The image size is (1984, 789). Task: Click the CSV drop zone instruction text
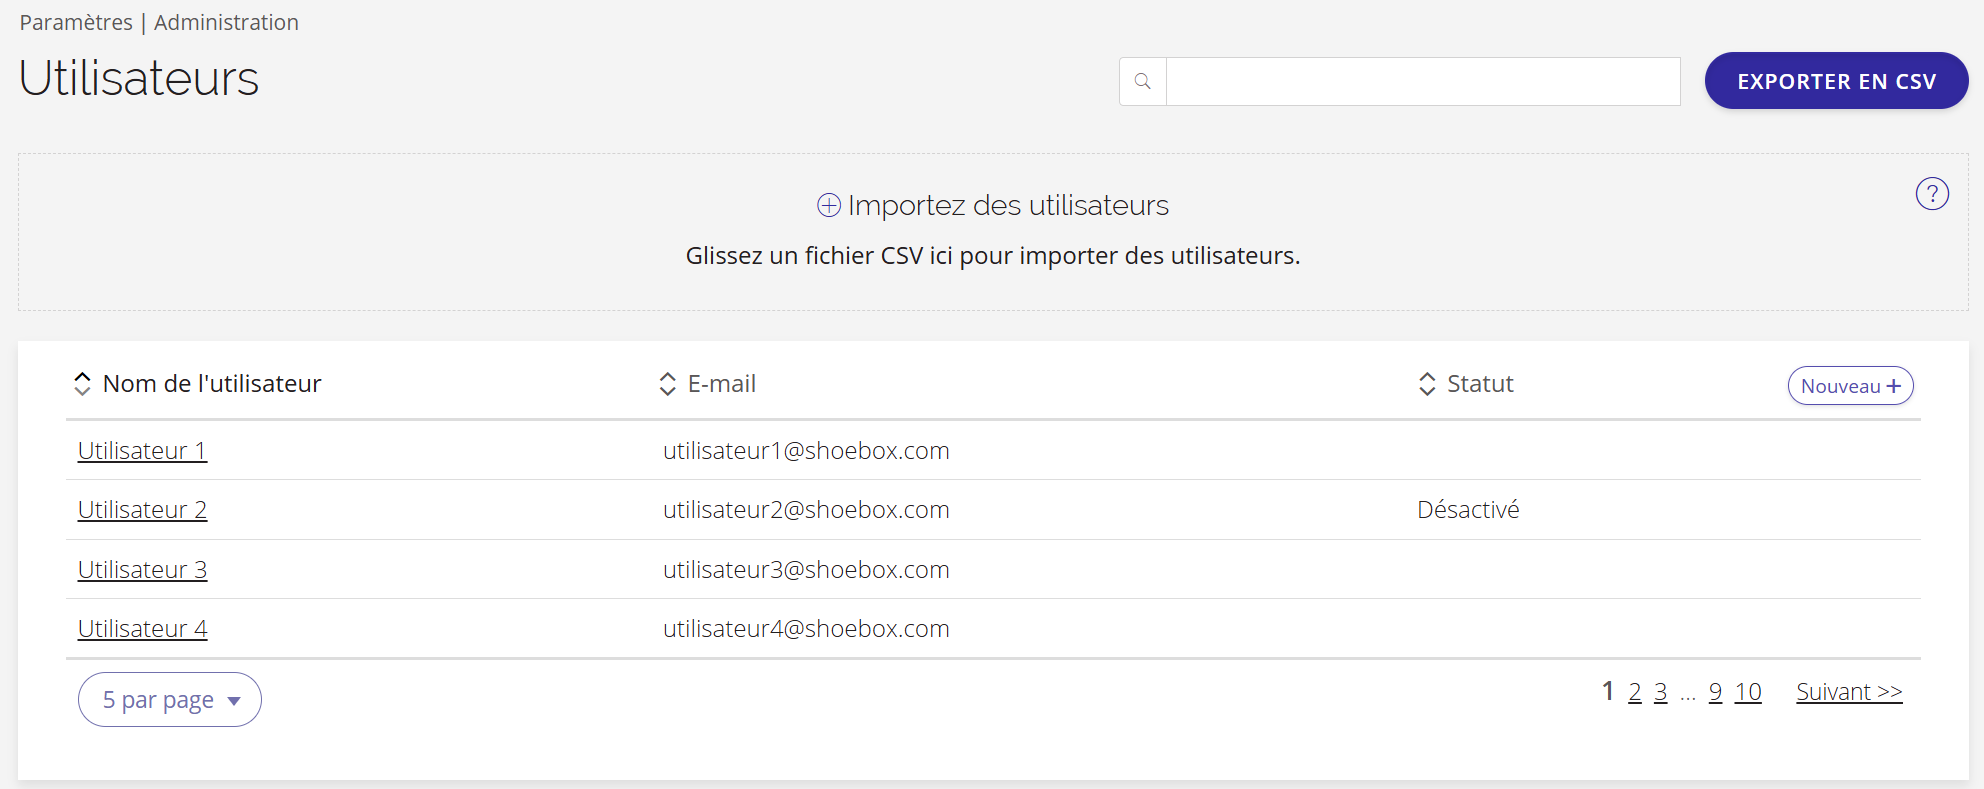(x=993, y=256)
